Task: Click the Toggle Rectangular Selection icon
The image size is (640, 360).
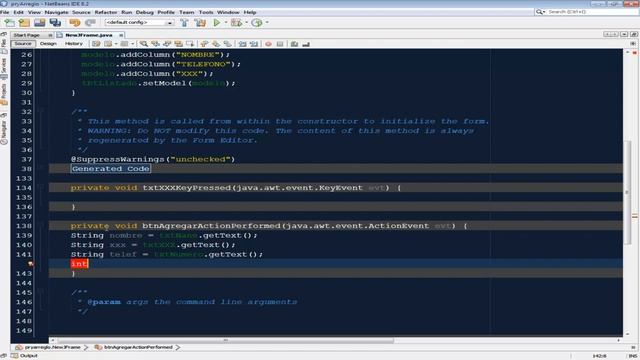Action: click(190, 44)
